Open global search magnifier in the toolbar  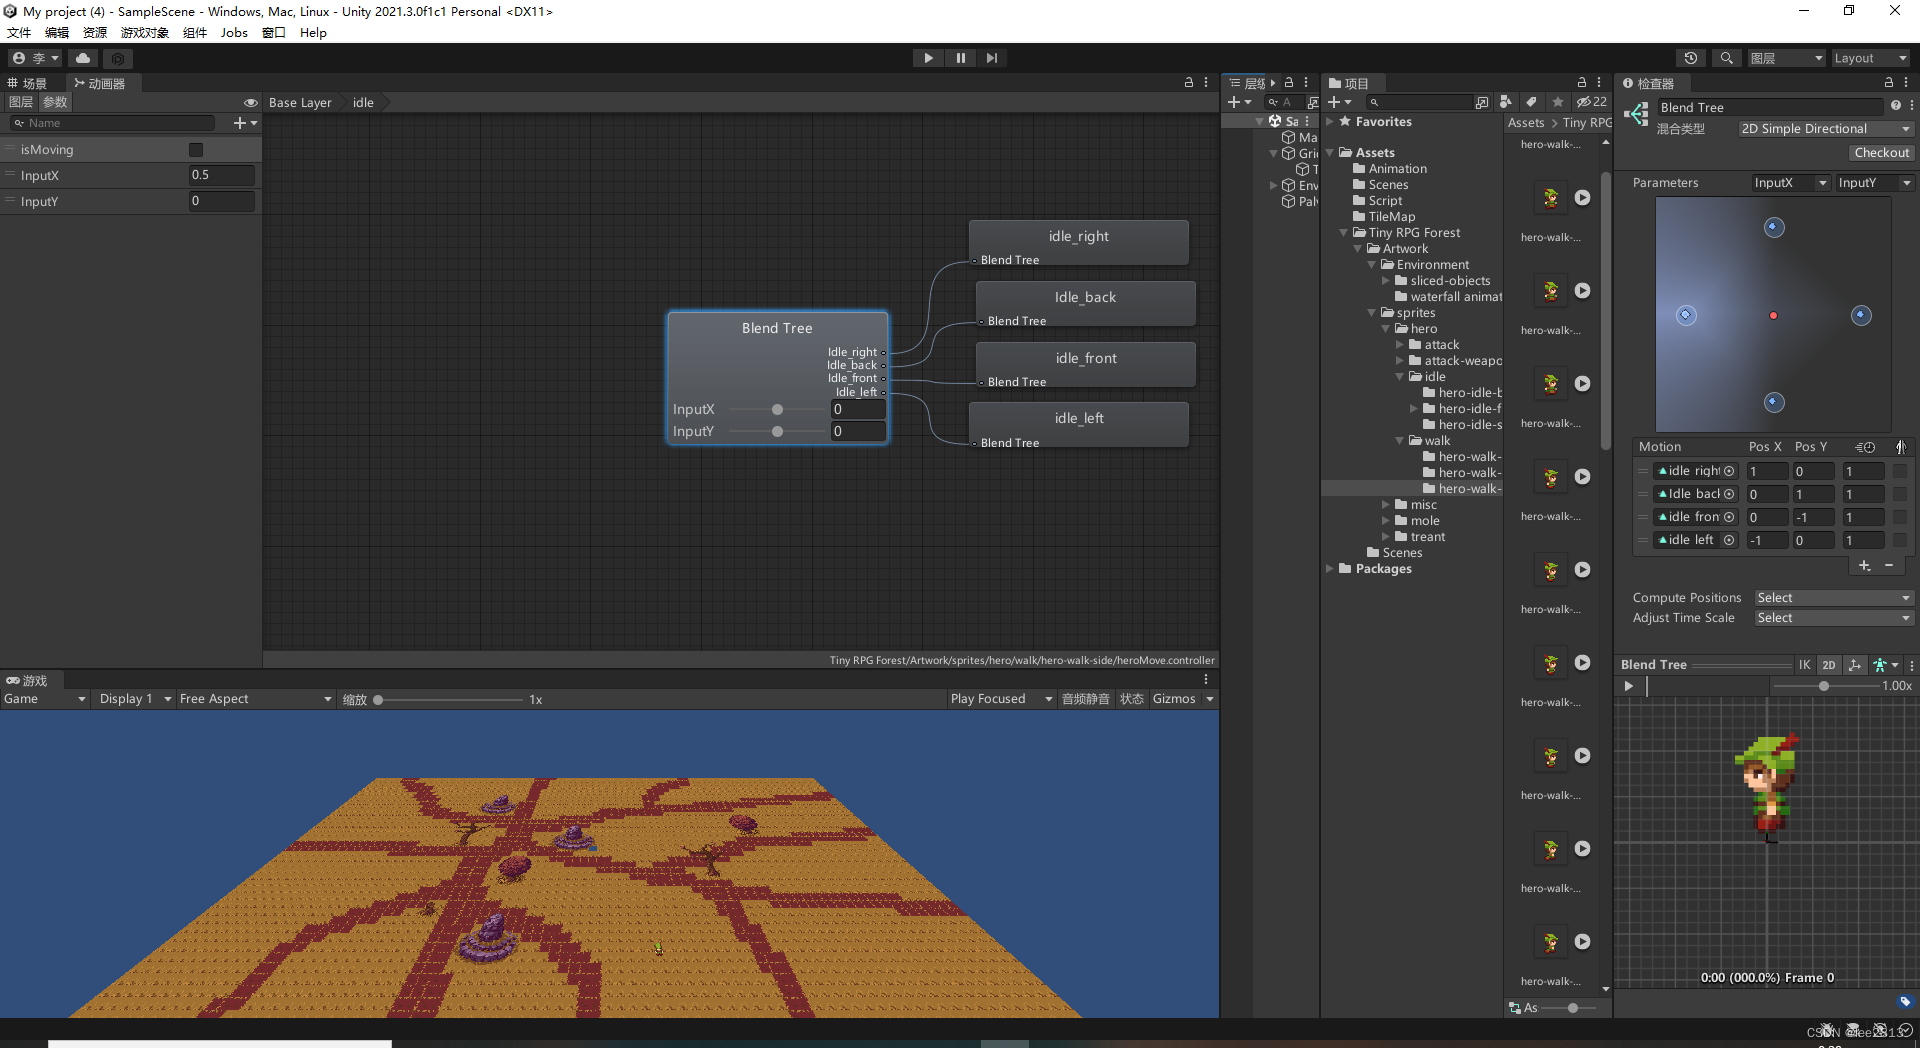click(x=1726, y=58)
